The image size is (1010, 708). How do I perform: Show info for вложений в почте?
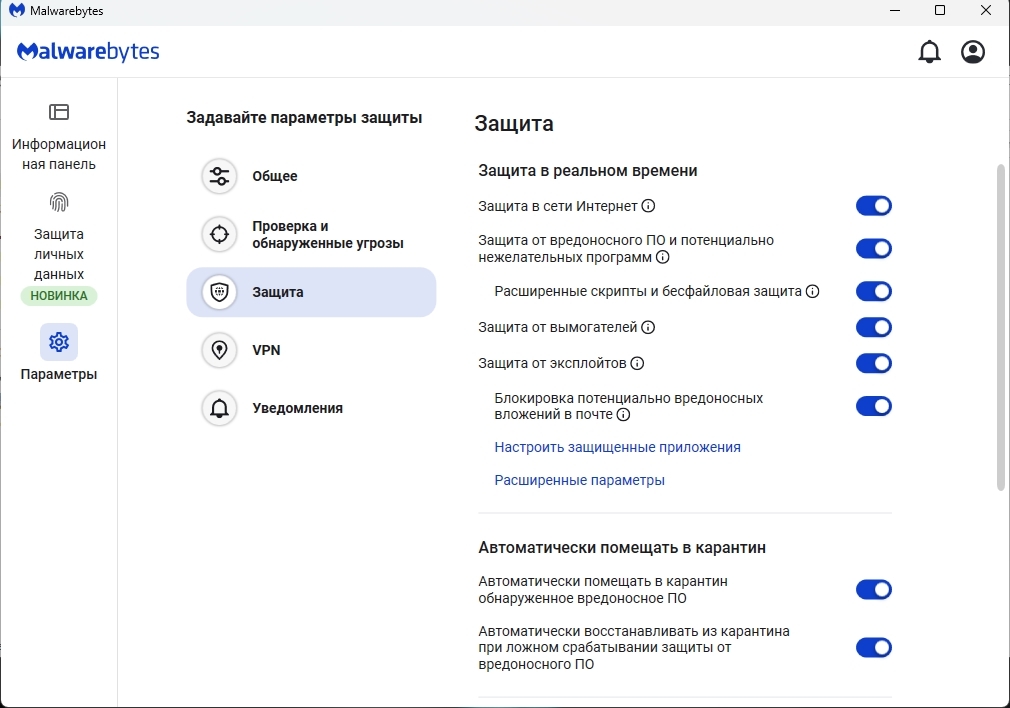[x=623, y=414]
